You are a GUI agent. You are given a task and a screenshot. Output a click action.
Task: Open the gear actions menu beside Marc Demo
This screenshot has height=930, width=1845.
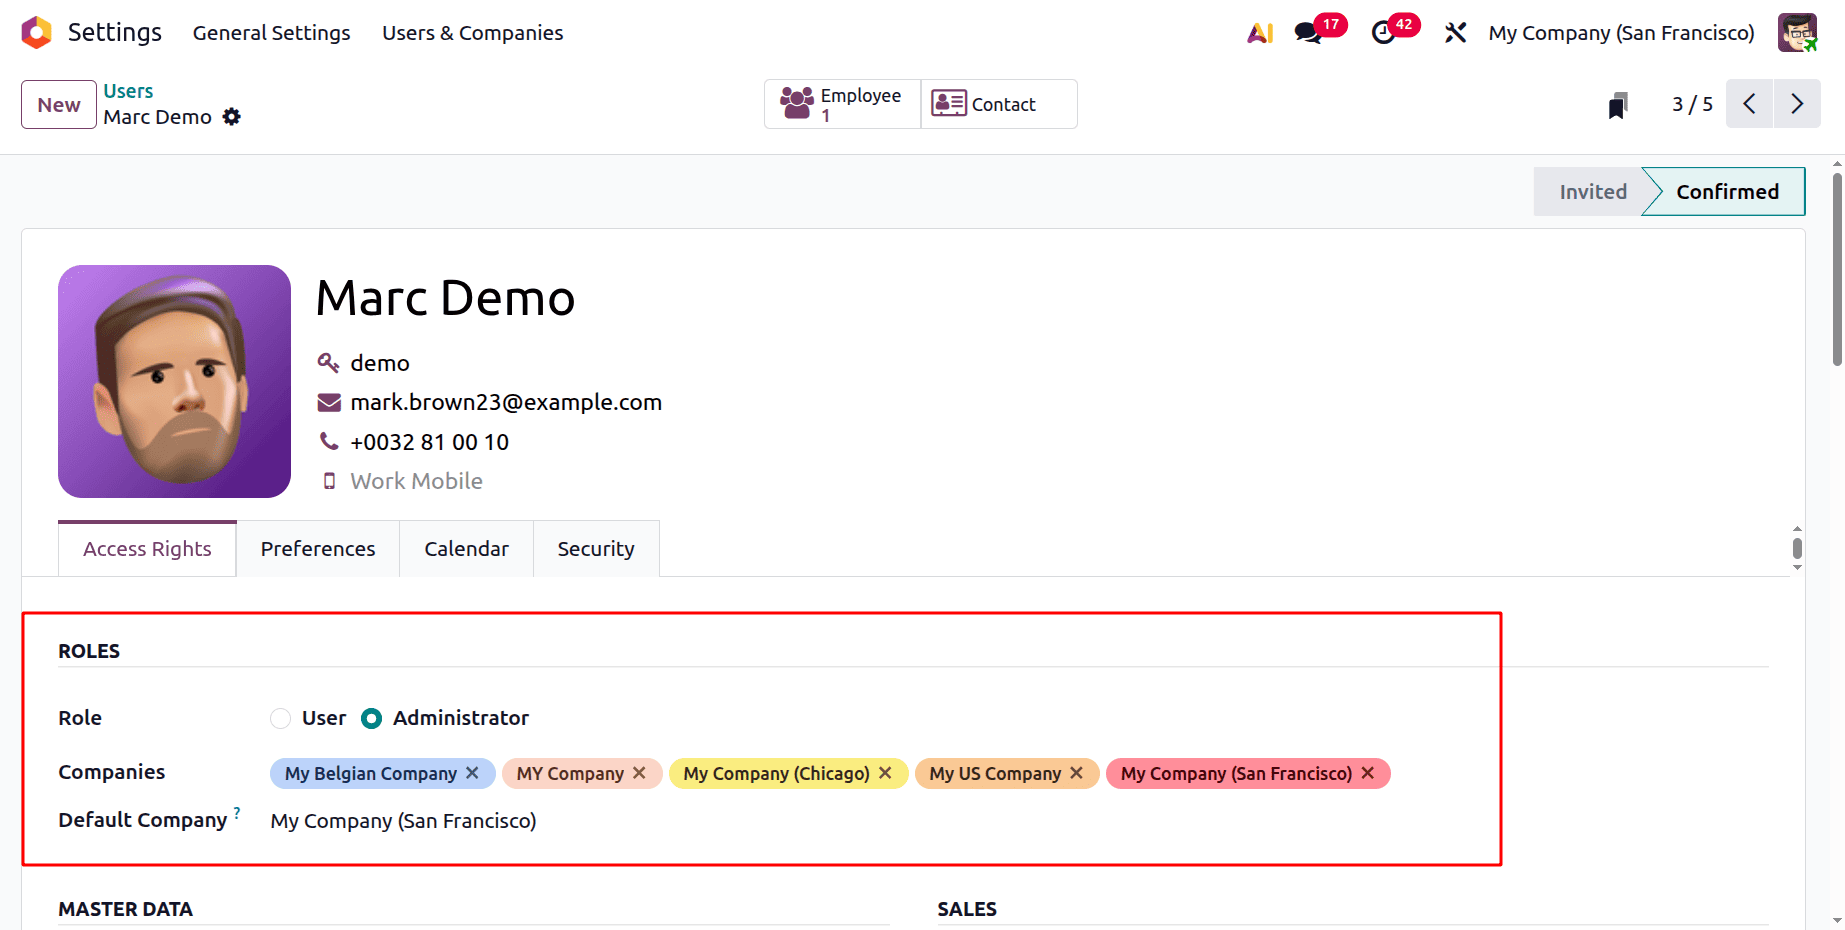(x=231, y=117)
